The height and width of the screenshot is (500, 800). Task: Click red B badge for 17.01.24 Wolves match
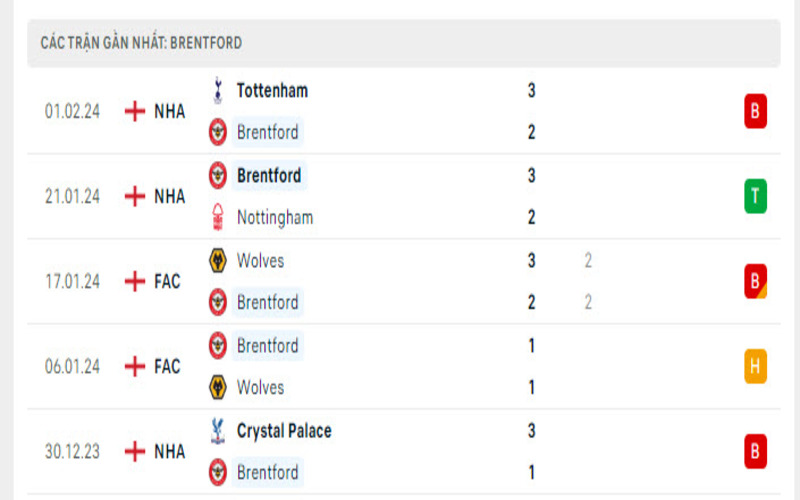(755, 282)
